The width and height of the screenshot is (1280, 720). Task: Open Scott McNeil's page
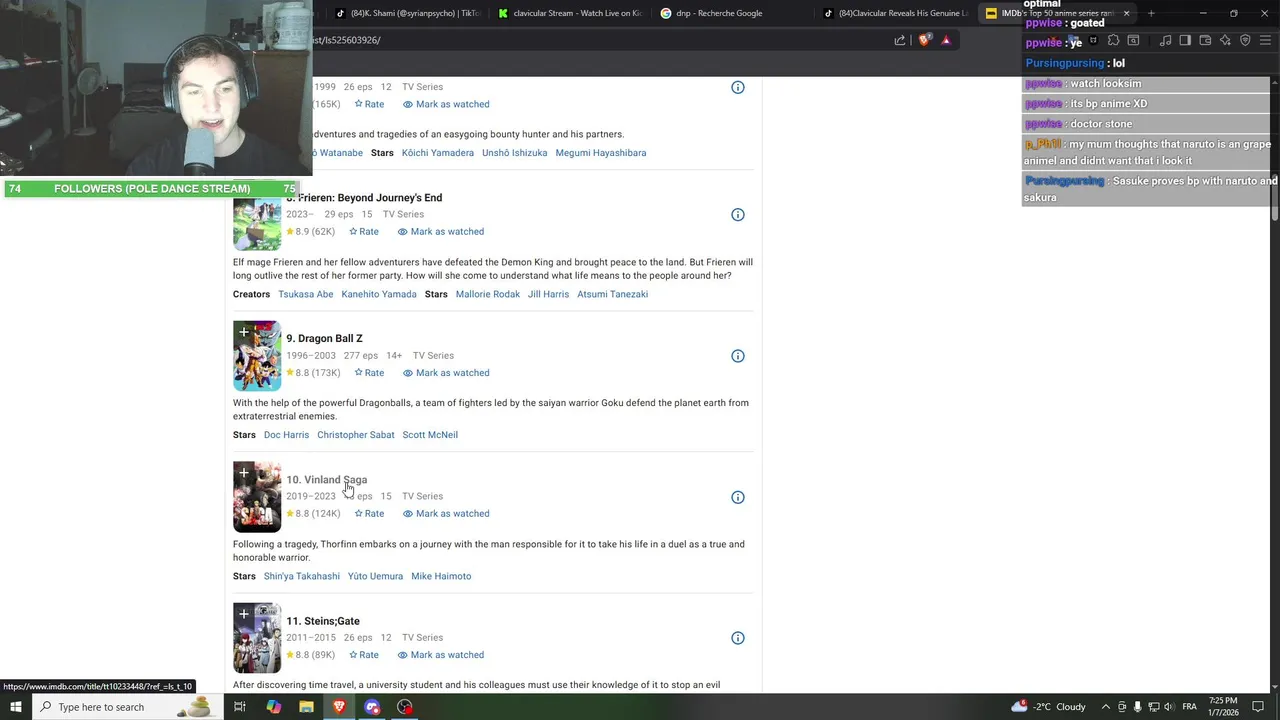[x=430, y=435]
